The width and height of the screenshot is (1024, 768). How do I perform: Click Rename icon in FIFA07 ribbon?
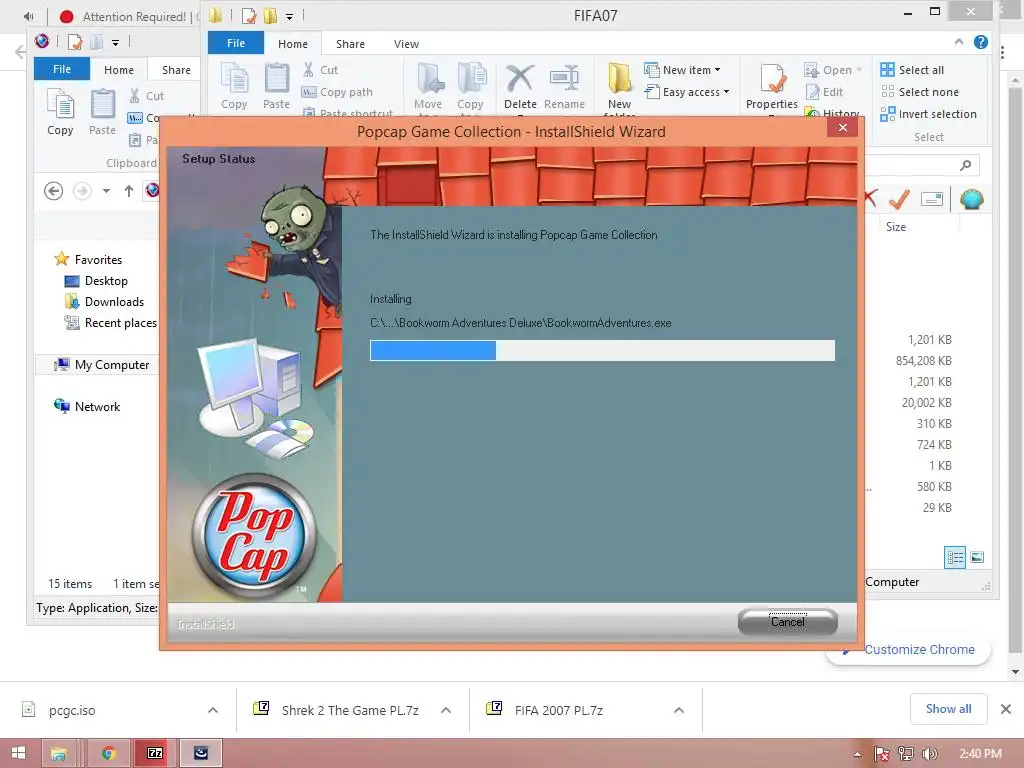click(564, 87)
